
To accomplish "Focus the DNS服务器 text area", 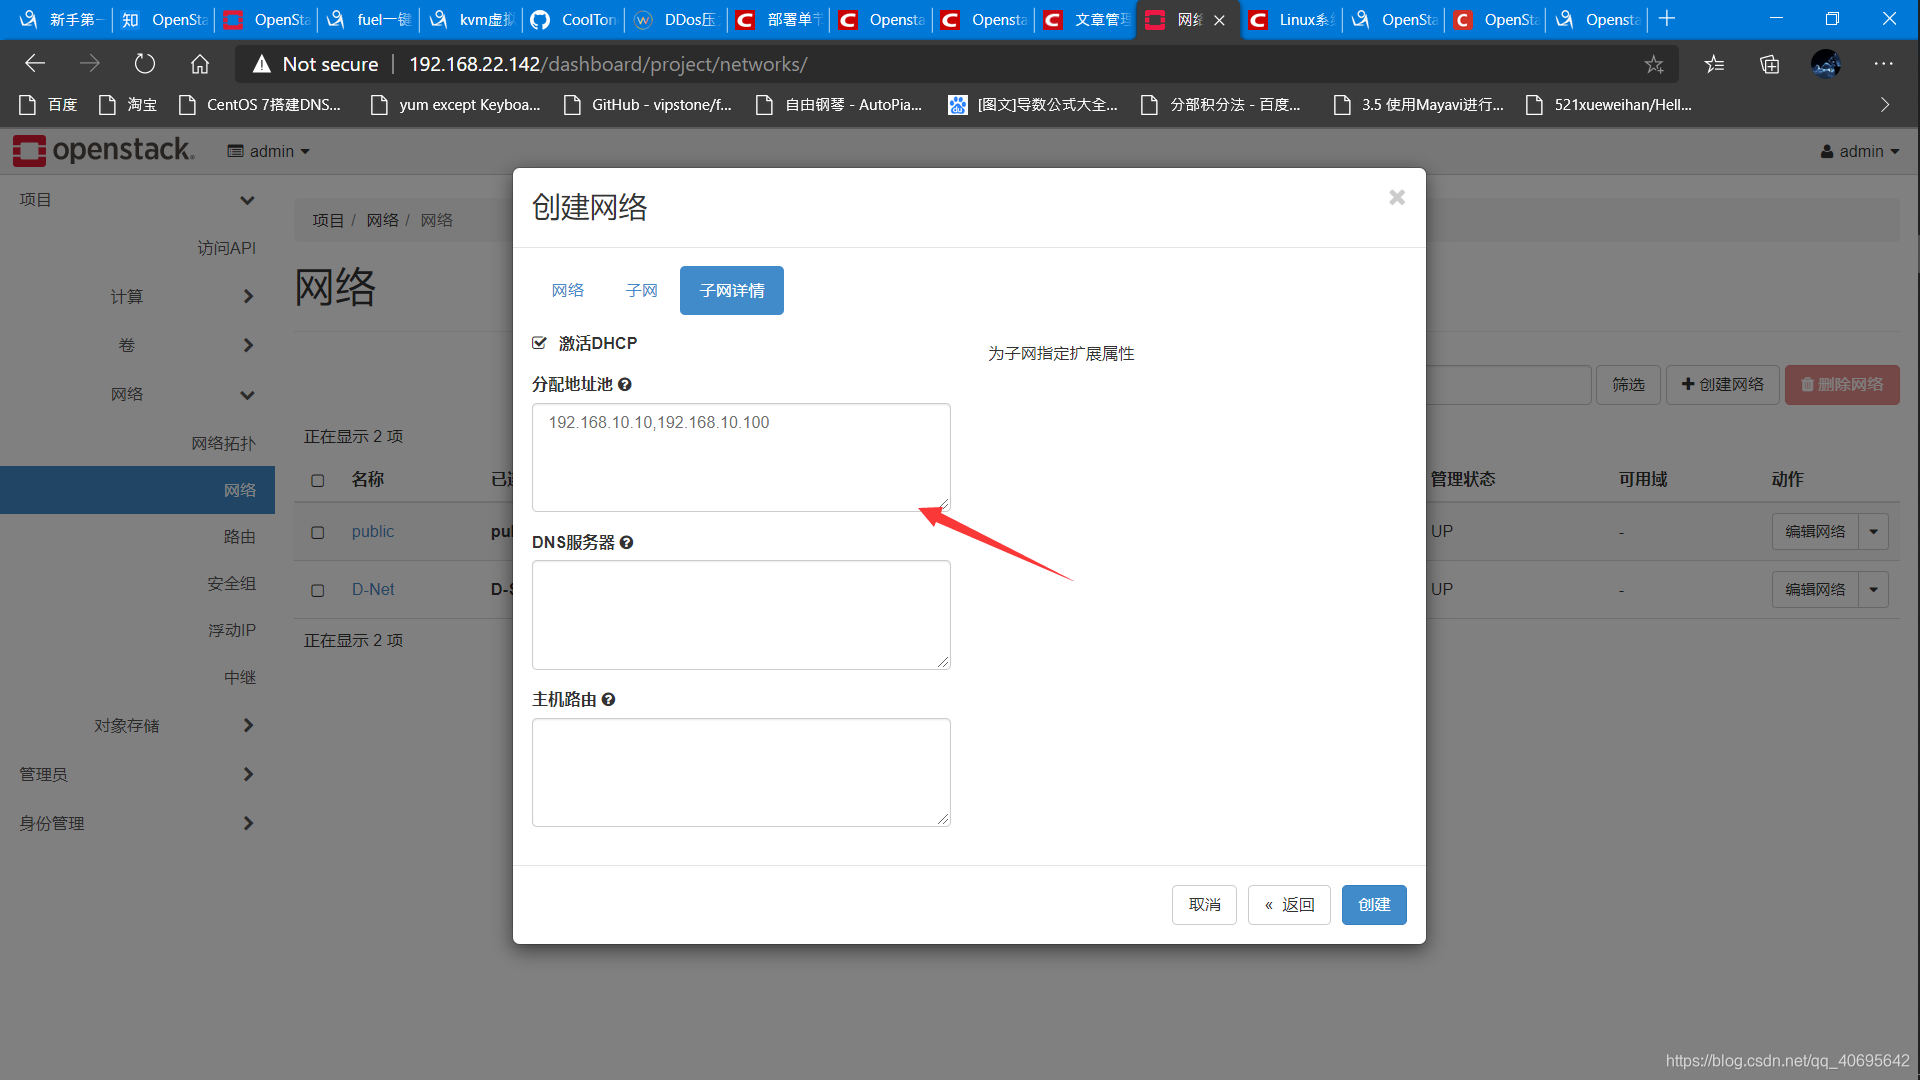I will pyautogui.click(x=741, y=615).
